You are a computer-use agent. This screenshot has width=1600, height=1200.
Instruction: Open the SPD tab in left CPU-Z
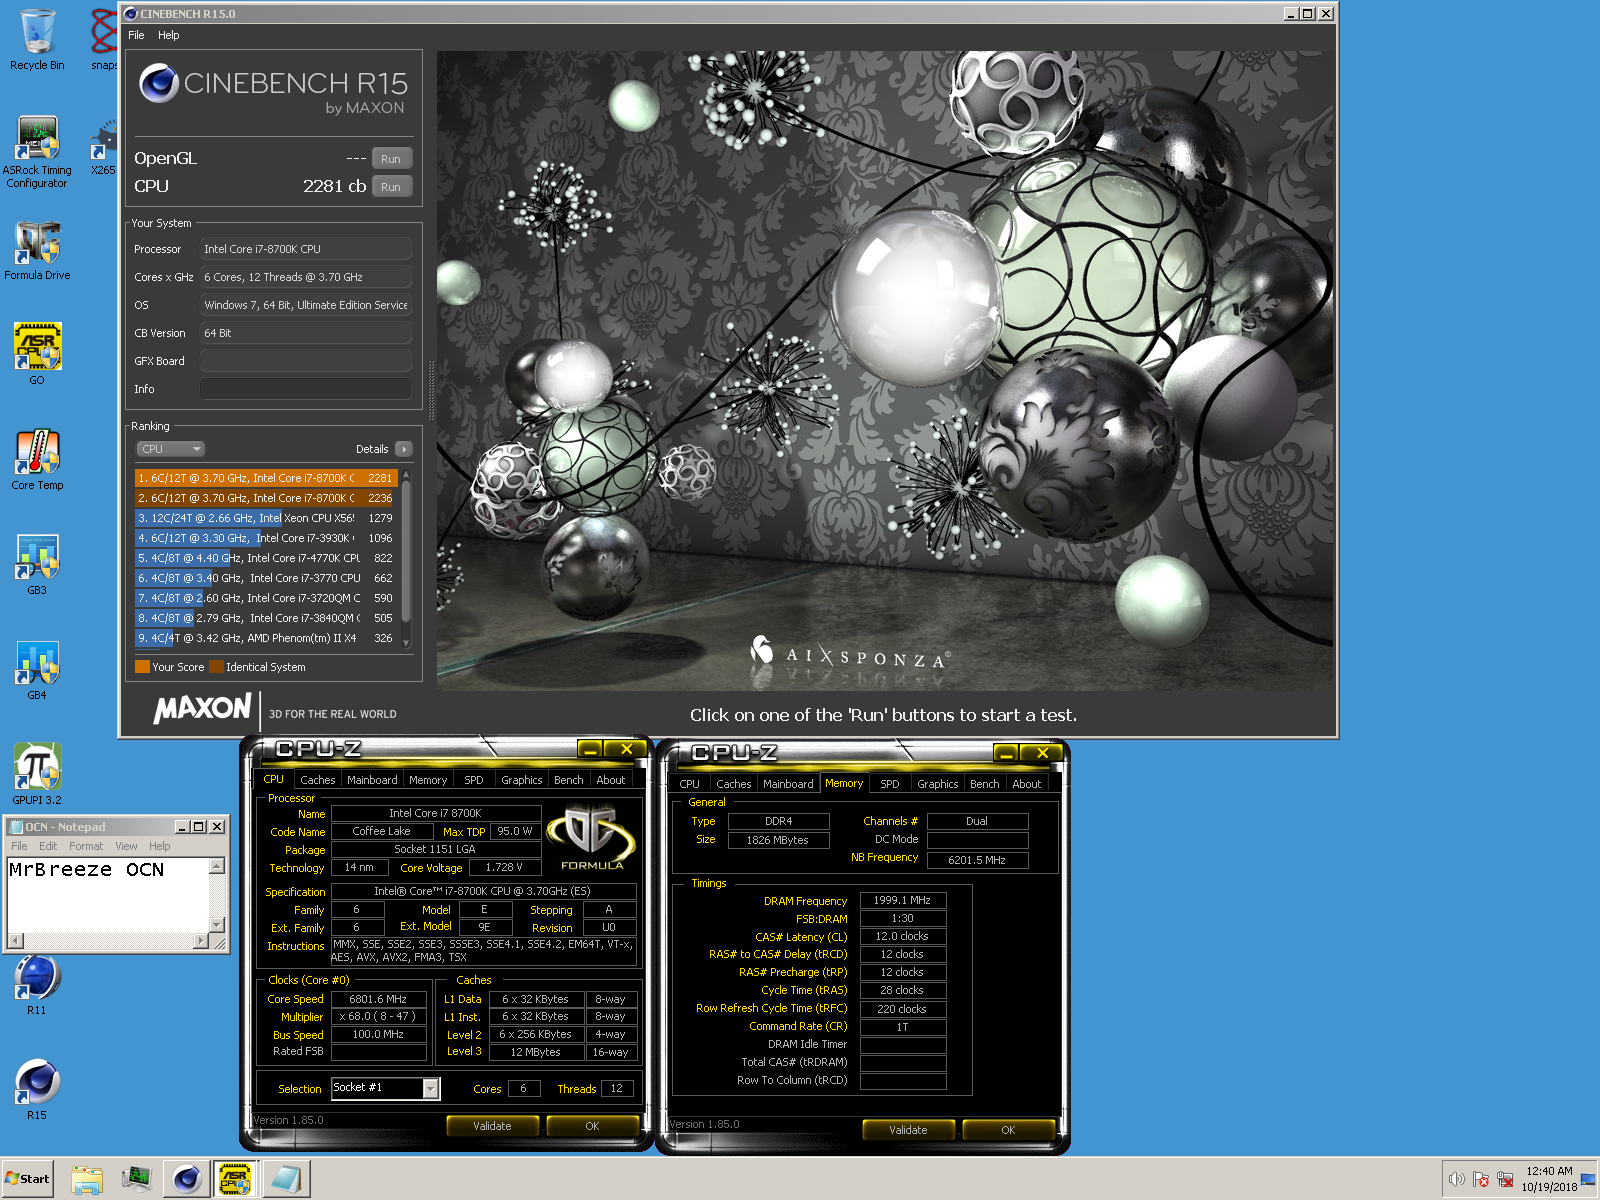pos(474,780)
